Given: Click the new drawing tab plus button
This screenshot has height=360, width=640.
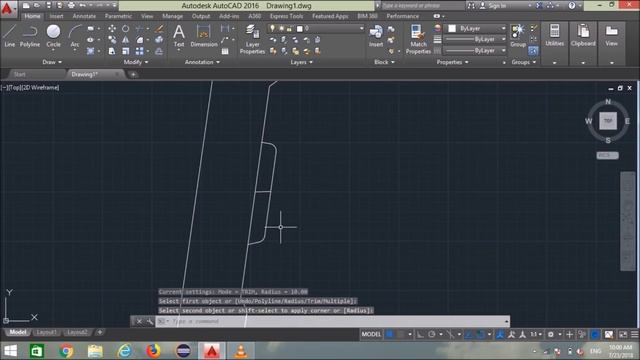Looking at the screenshot, I should (x=133, y=74).
